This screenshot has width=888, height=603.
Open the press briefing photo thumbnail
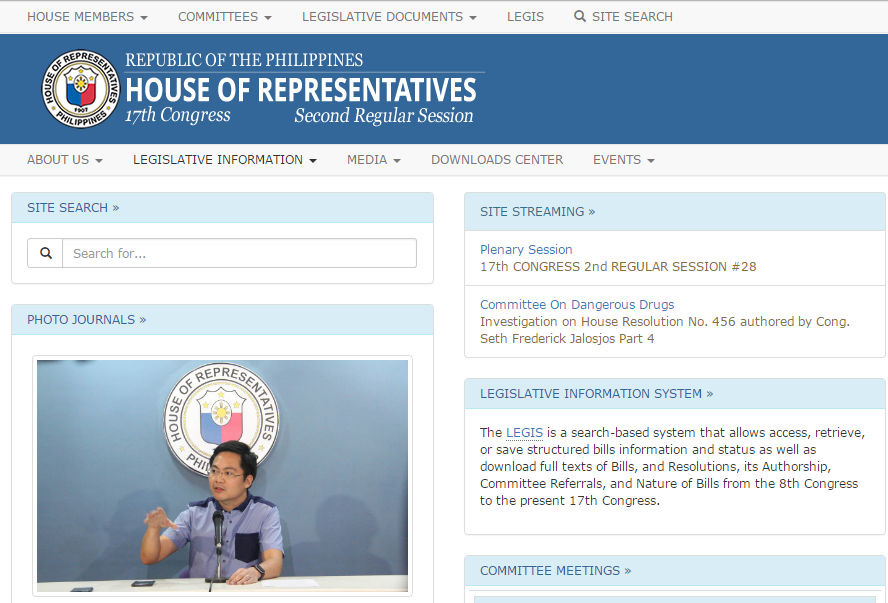[x=222, y=475]
